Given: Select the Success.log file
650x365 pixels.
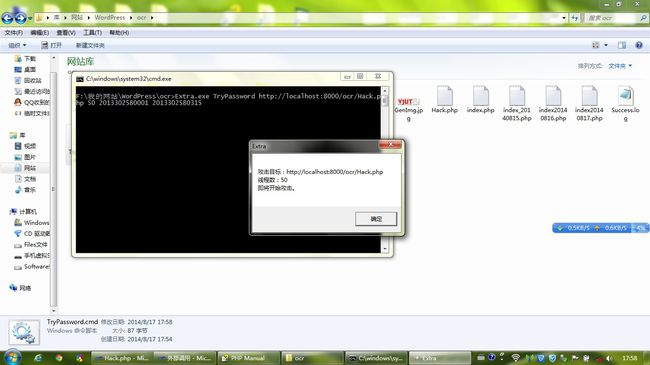Looking at the screenshot, I should coord(625,103).
